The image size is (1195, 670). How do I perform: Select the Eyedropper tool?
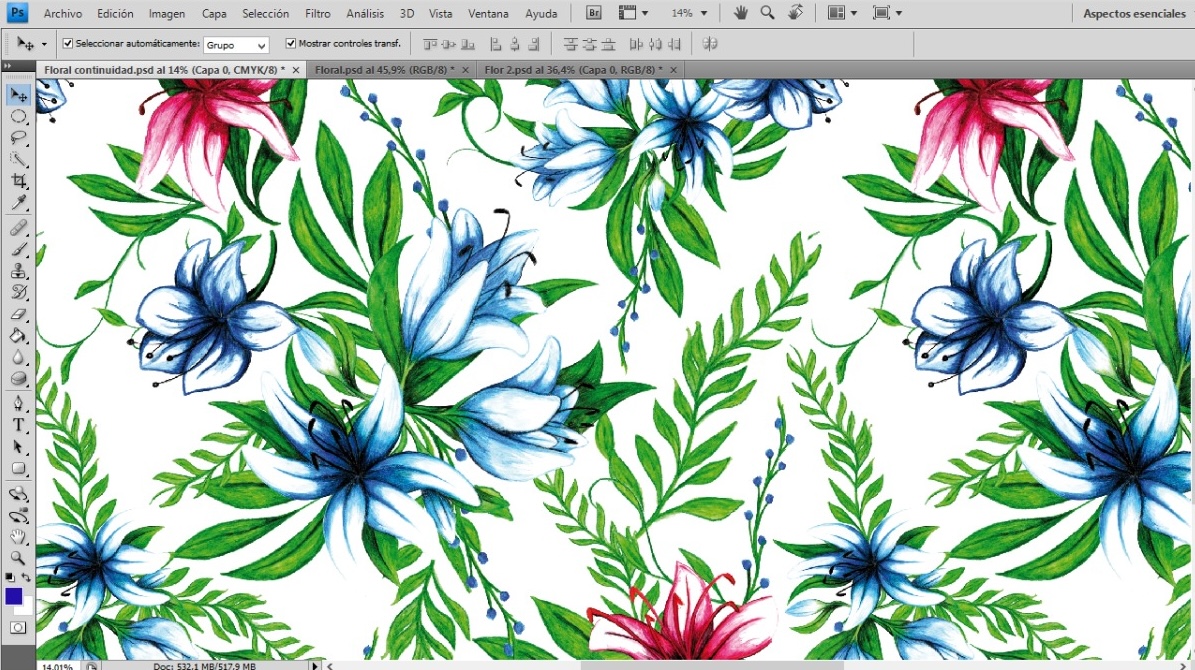coord(18,202)
